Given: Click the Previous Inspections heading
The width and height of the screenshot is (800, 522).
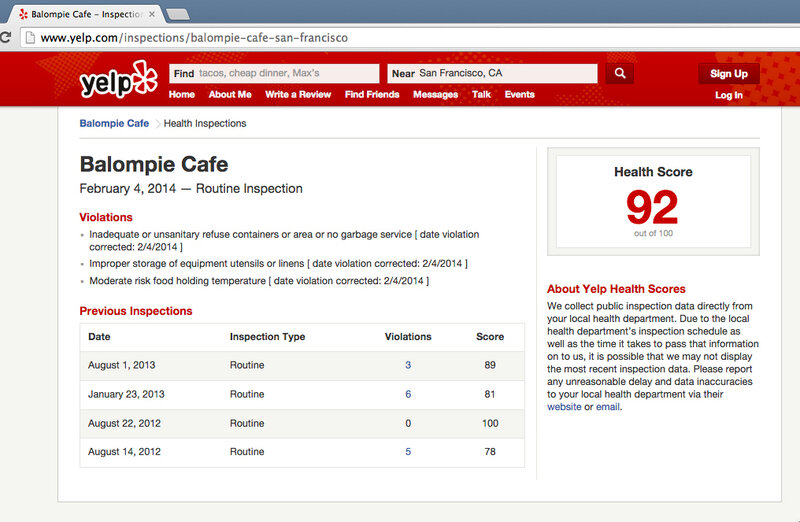Looking at the screenshot, I should [x=136, y=311].
